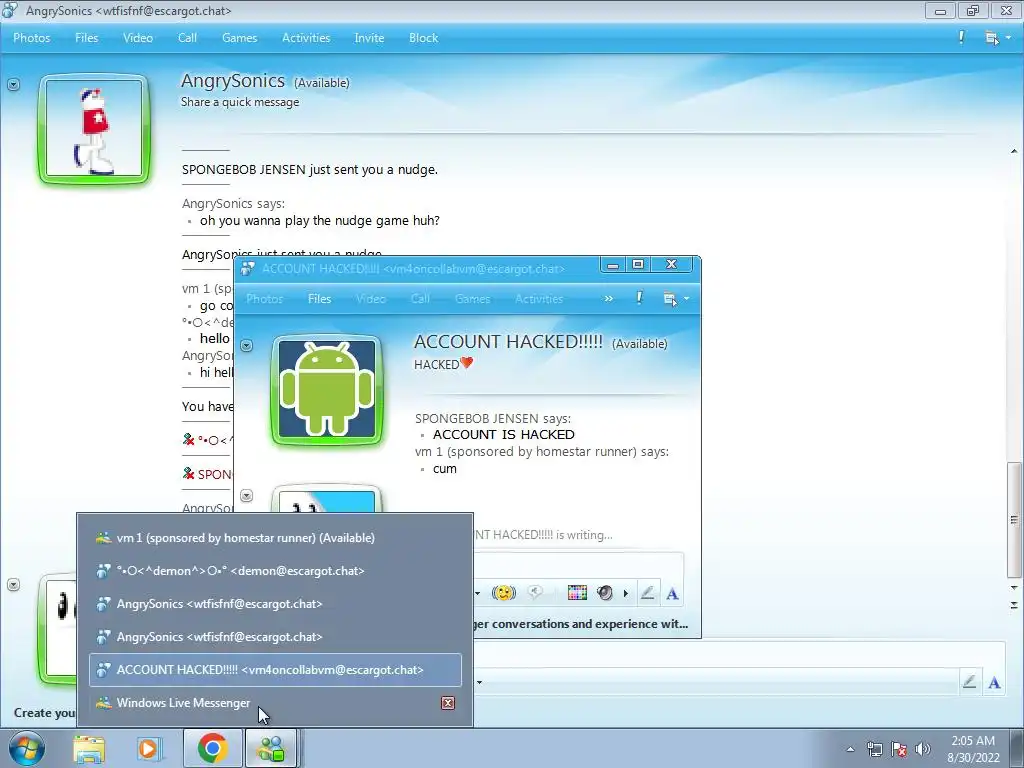Screen dimensions: 1024x768
Task: Click "ACCOUNT IS HACKED" message
Action: (504, 434)
